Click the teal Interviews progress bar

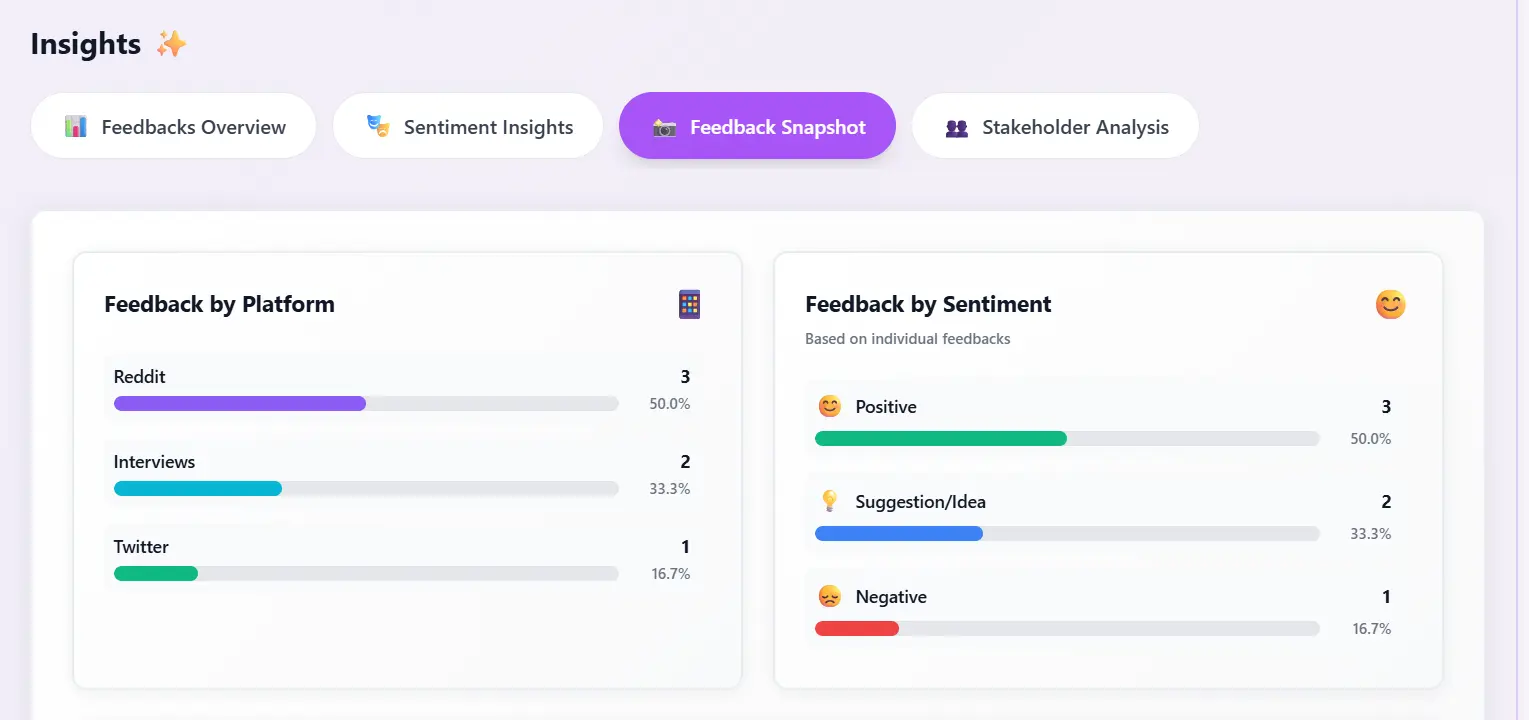coord(198,488)
